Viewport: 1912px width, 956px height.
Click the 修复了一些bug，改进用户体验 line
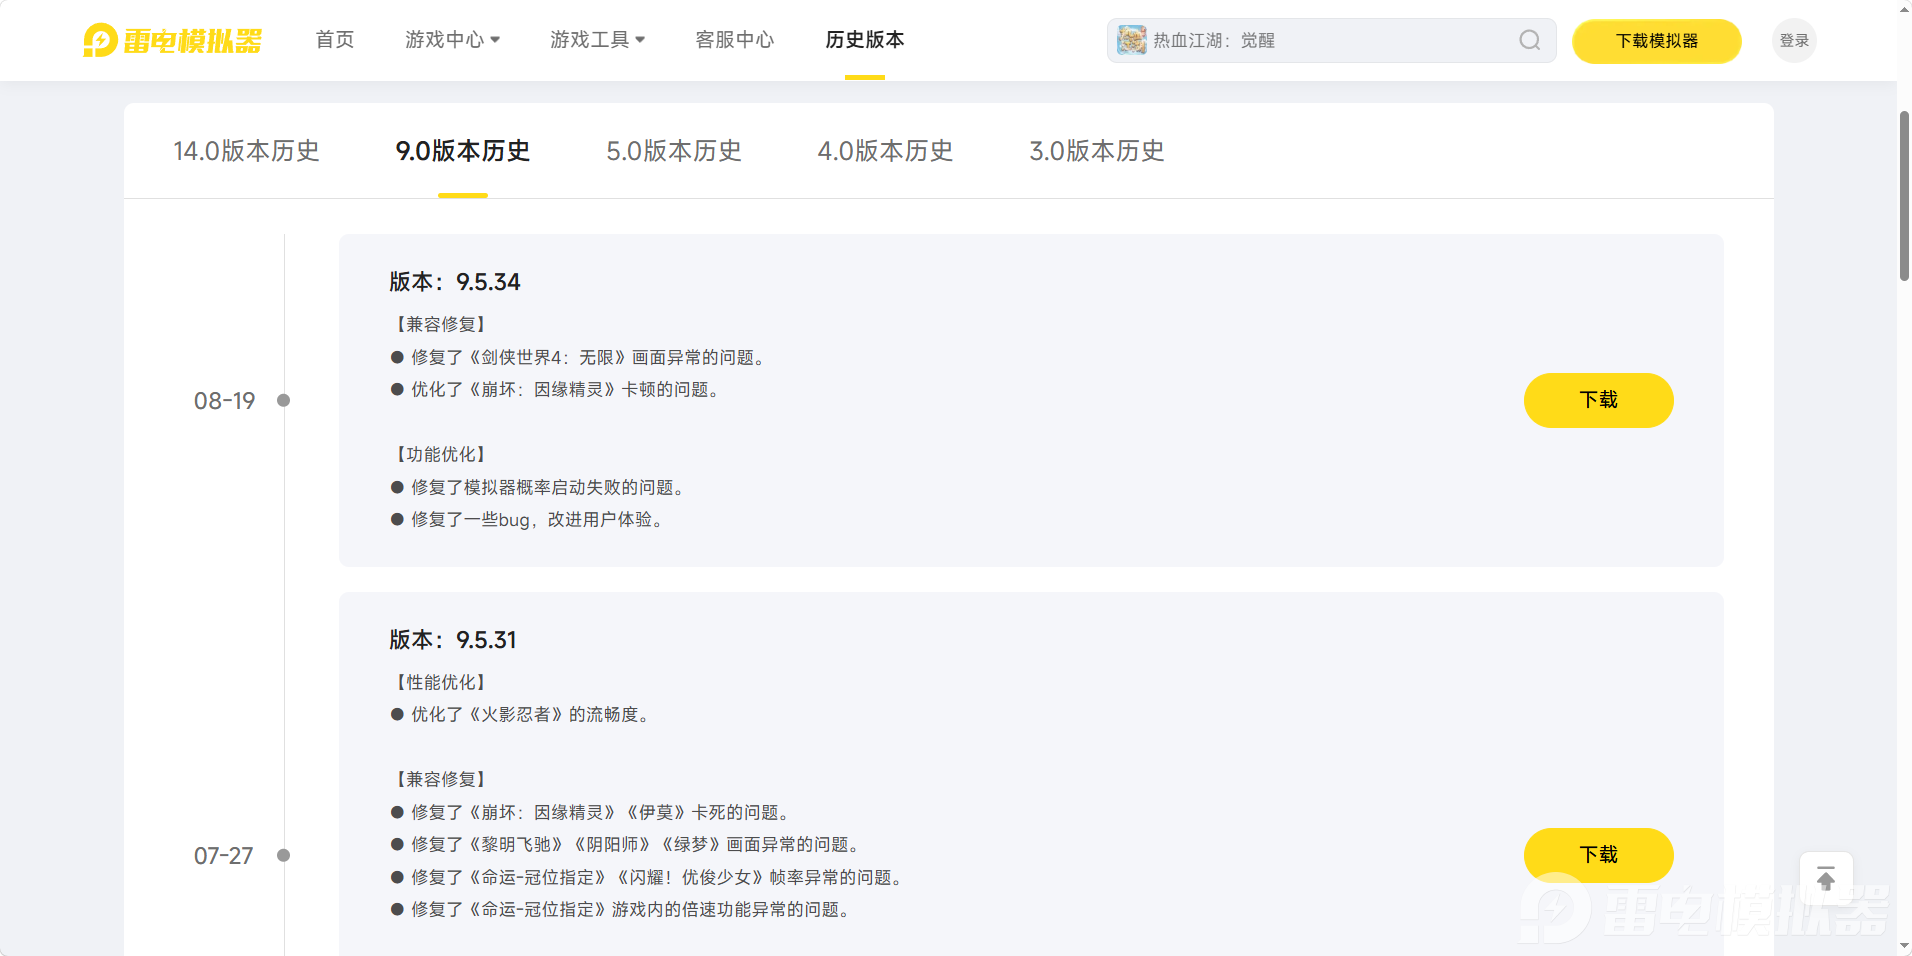(x=528, y=519)
